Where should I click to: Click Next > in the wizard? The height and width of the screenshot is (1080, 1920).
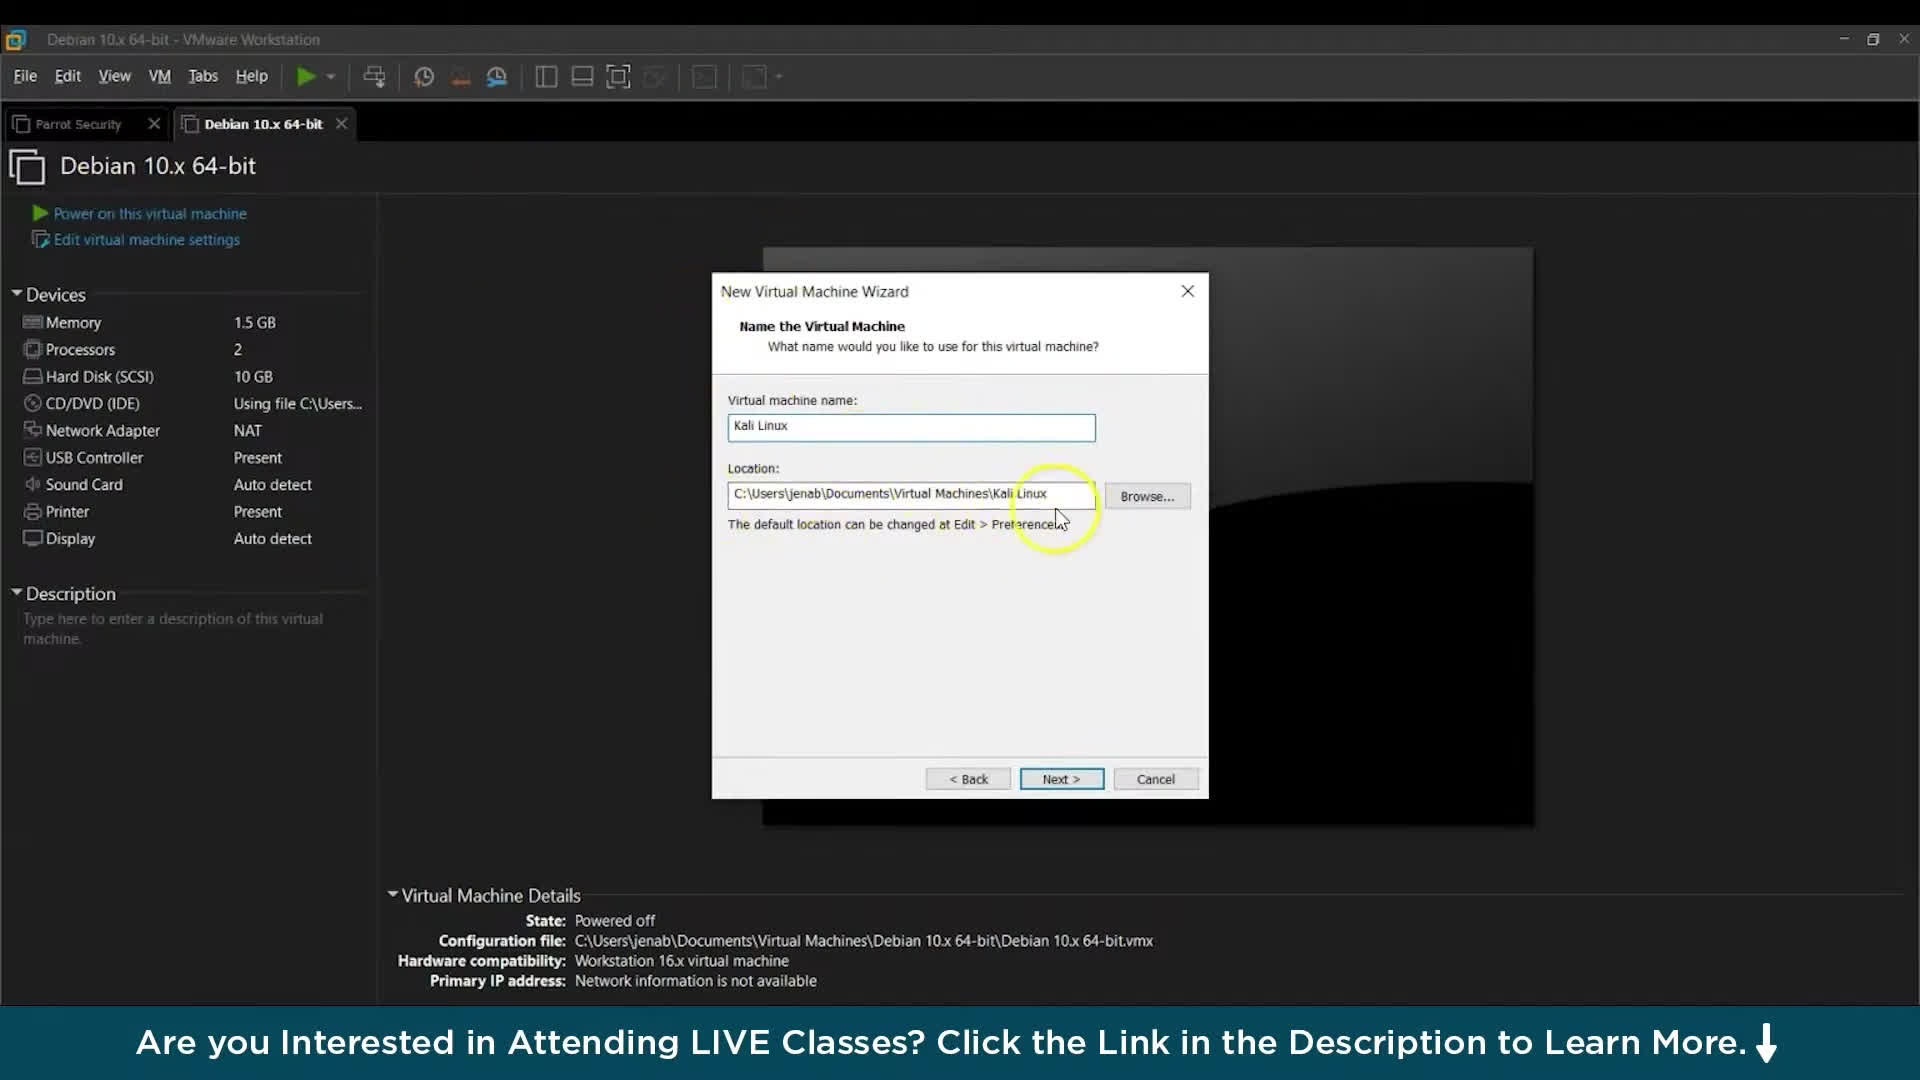pos(1061,779)
